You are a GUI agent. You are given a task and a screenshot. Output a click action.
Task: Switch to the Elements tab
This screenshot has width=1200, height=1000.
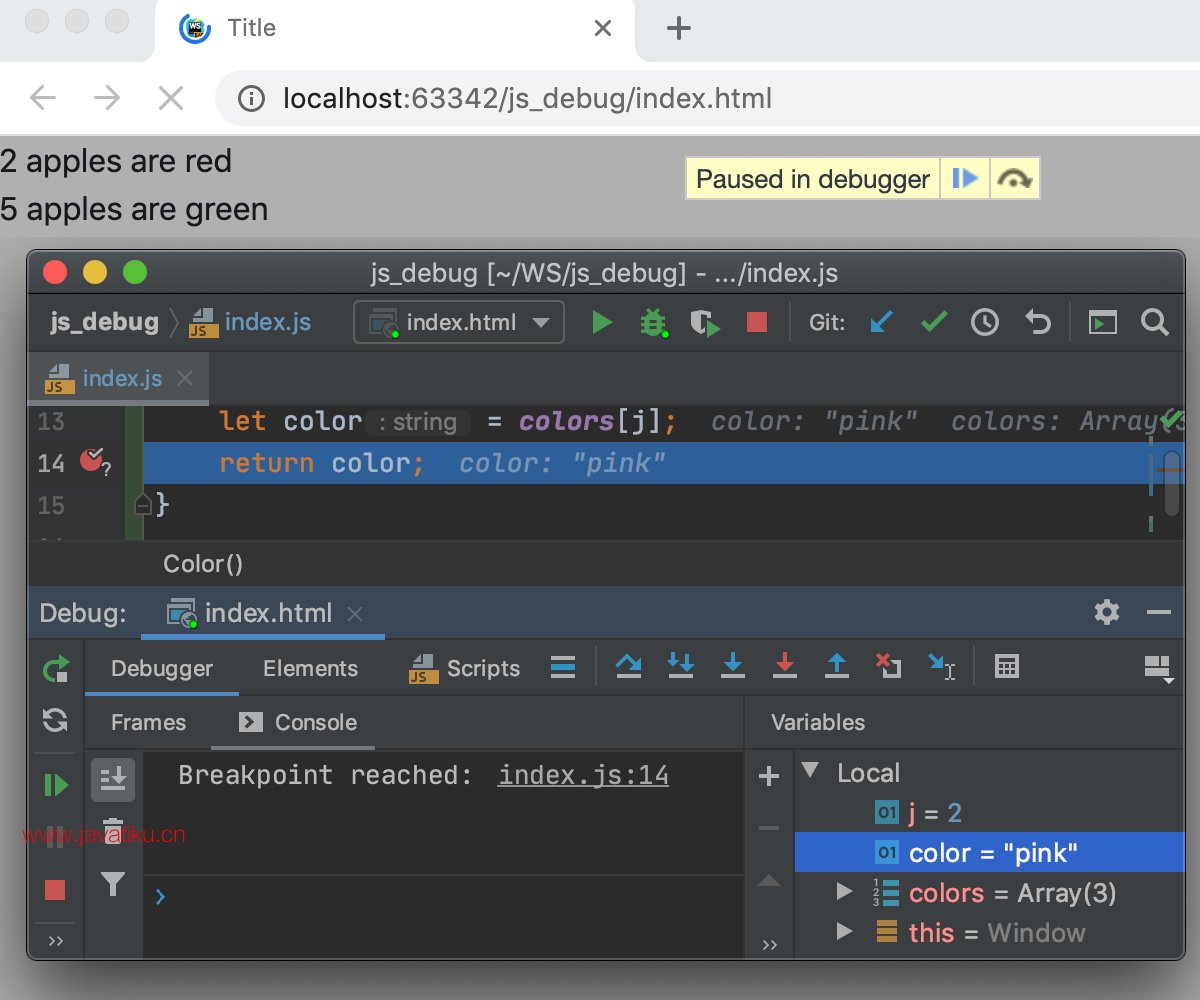pos(310,669)
